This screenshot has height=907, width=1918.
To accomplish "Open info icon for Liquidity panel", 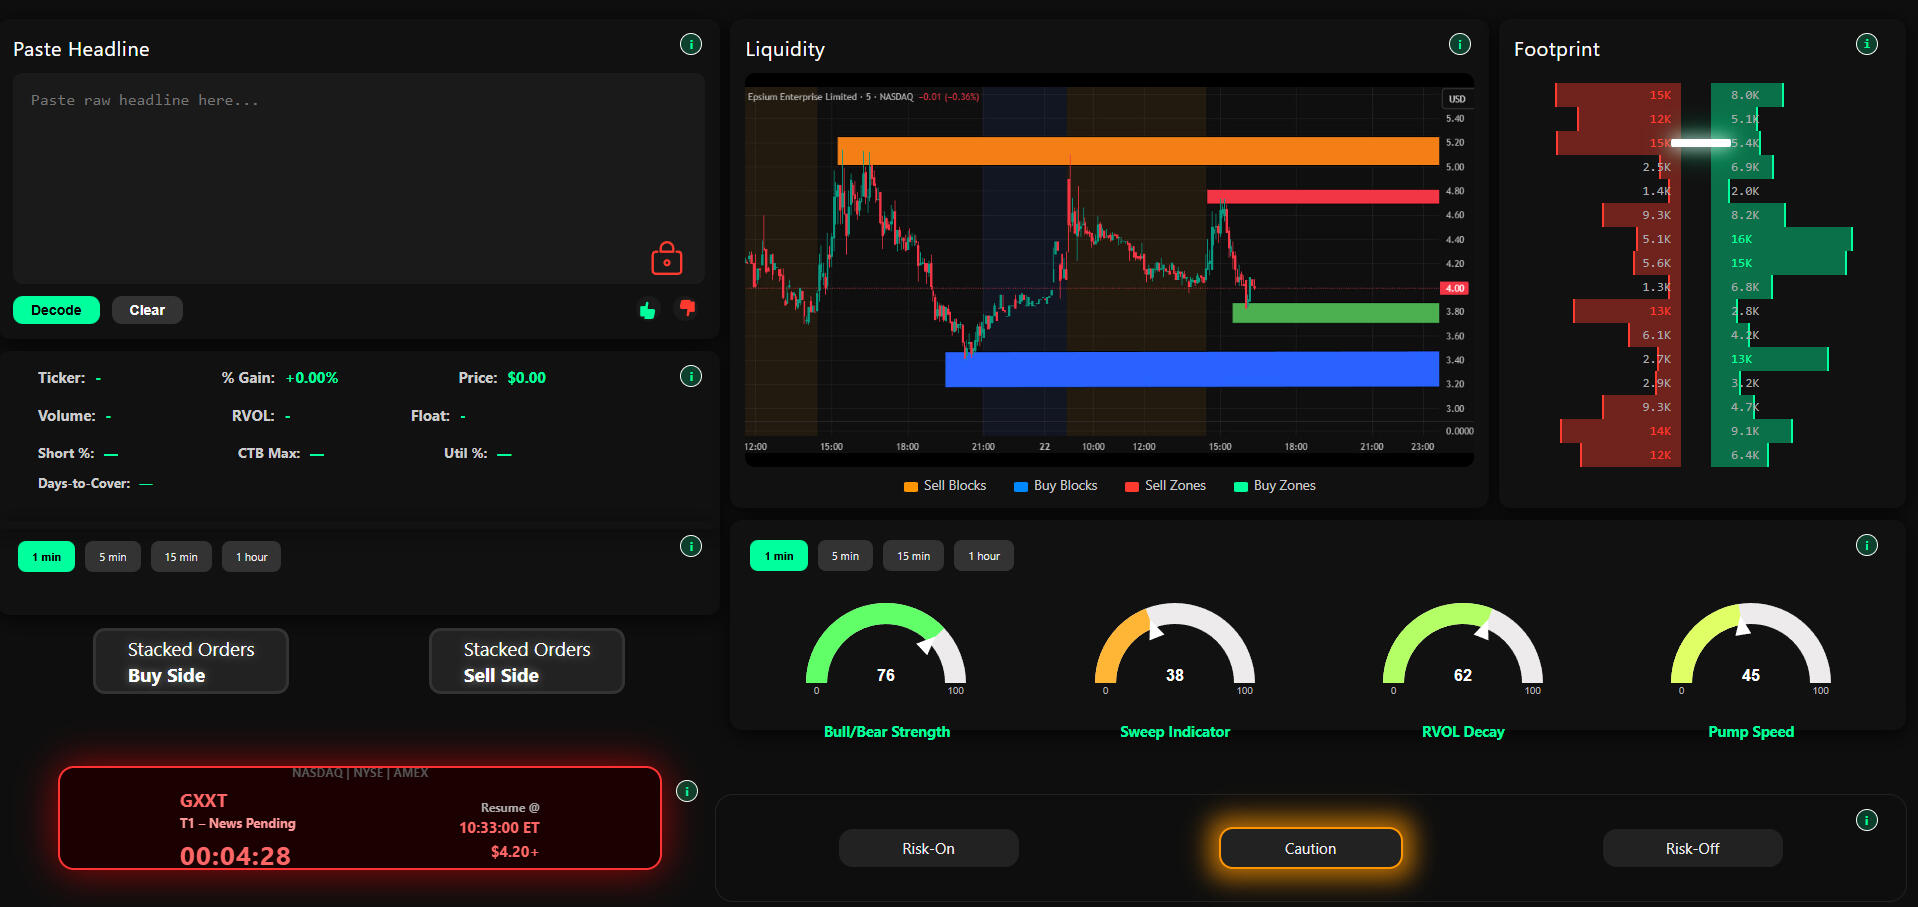I will 1459,44.
